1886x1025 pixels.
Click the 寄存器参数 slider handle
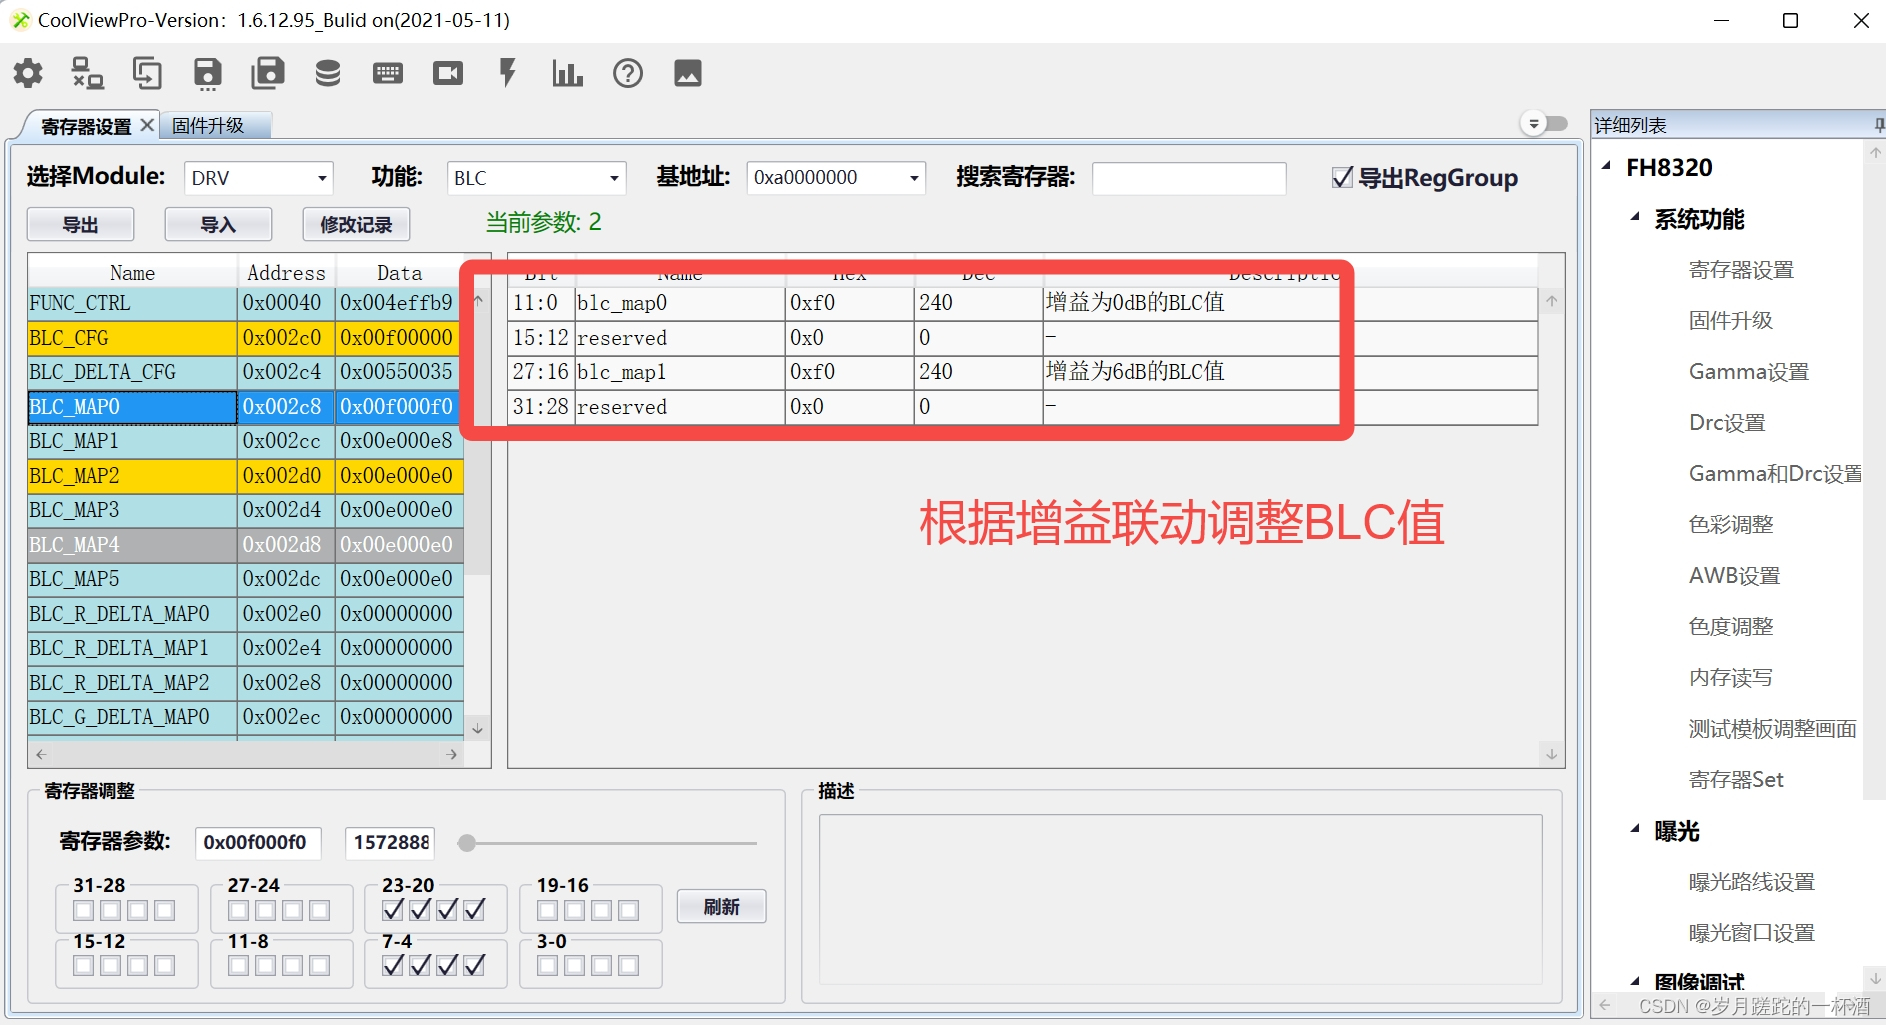466,843
